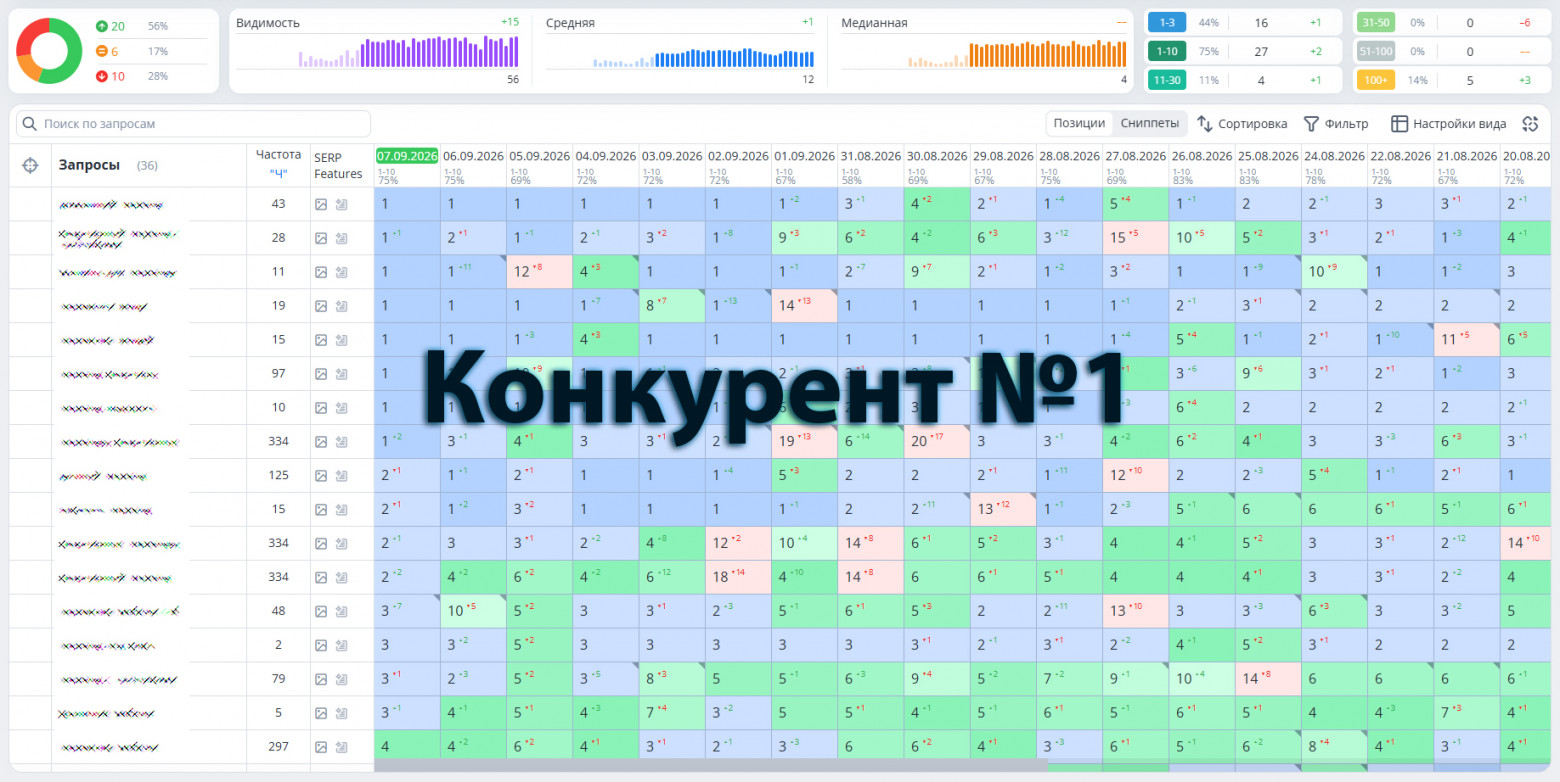
Task: Click the Медианная orange bar chart
Action: click(x=1018, y=54)
